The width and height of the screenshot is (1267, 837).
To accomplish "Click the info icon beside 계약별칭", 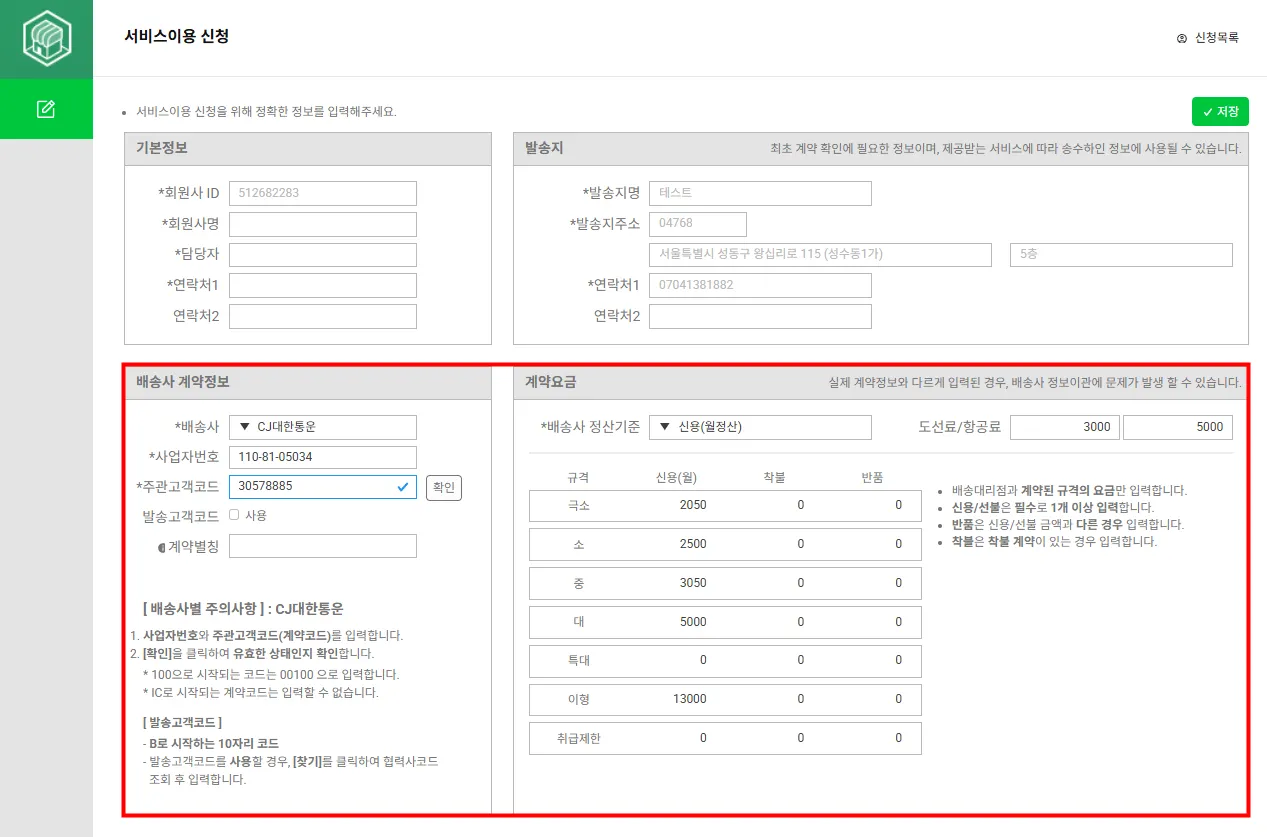I will coord(161,546).
